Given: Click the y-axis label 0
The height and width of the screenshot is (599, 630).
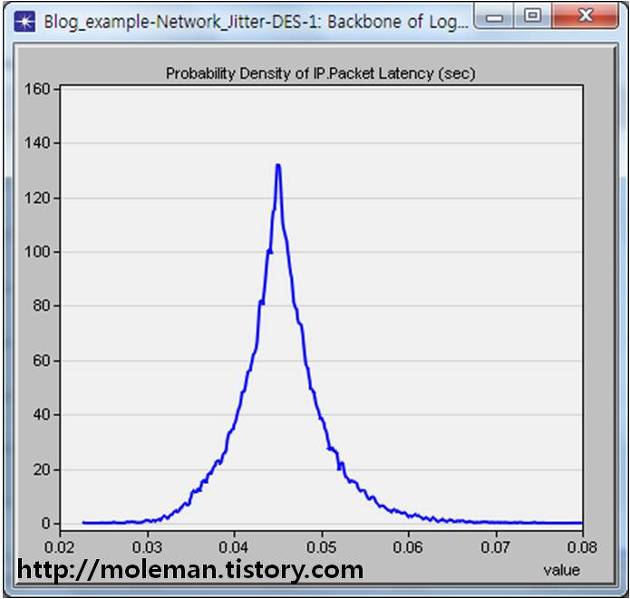Looking at the screenshot, I should tap(46, 523).
